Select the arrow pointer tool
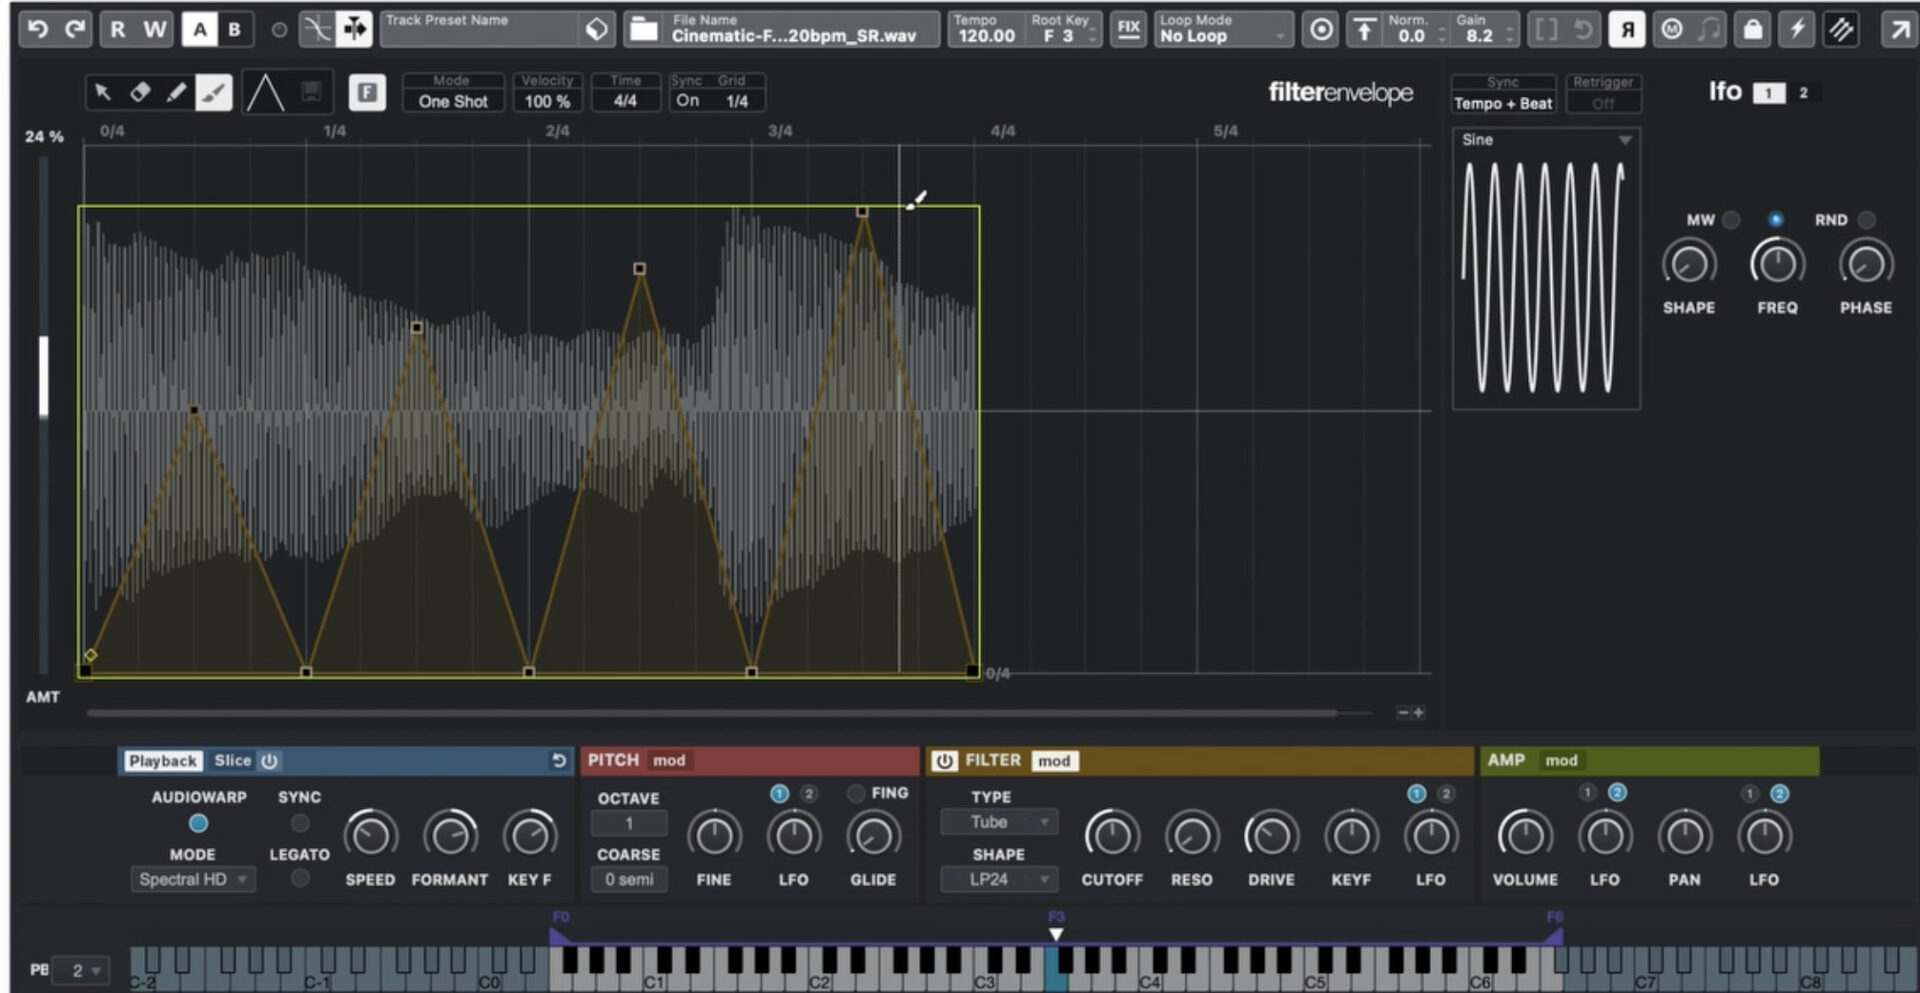 [102, 93]
